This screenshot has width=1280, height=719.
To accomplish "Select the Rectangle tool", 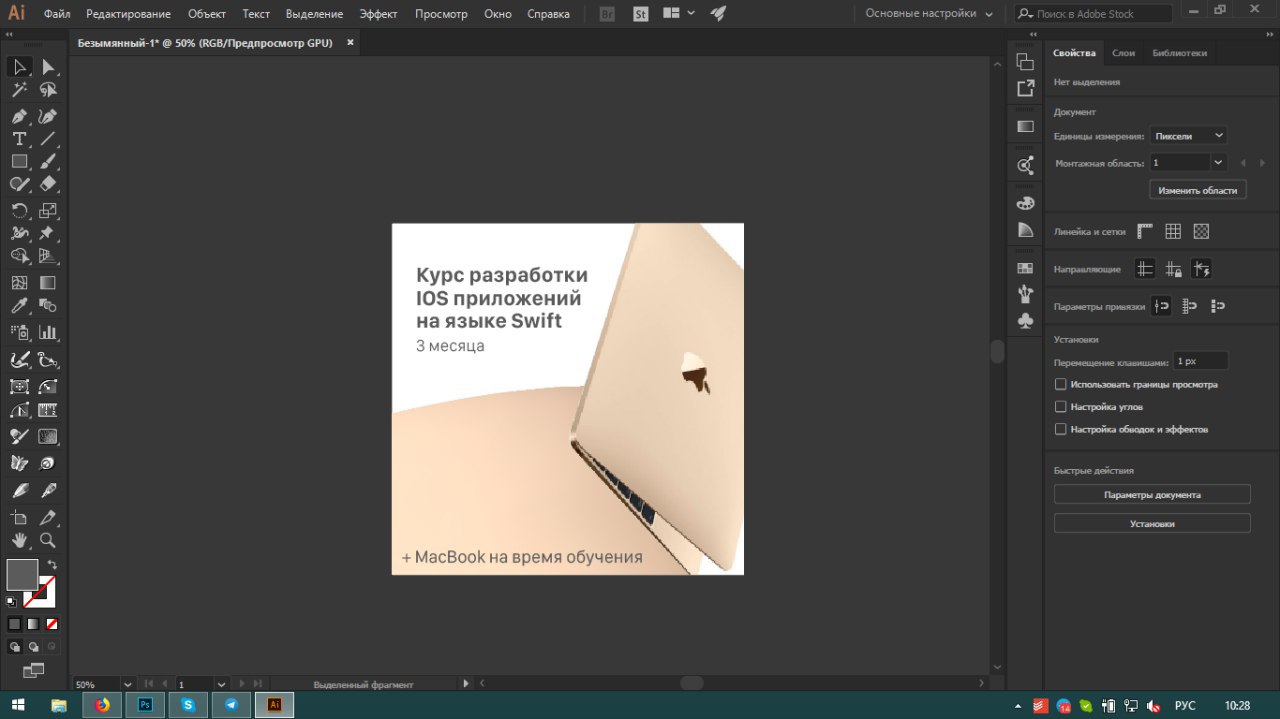I will (19, 162).
